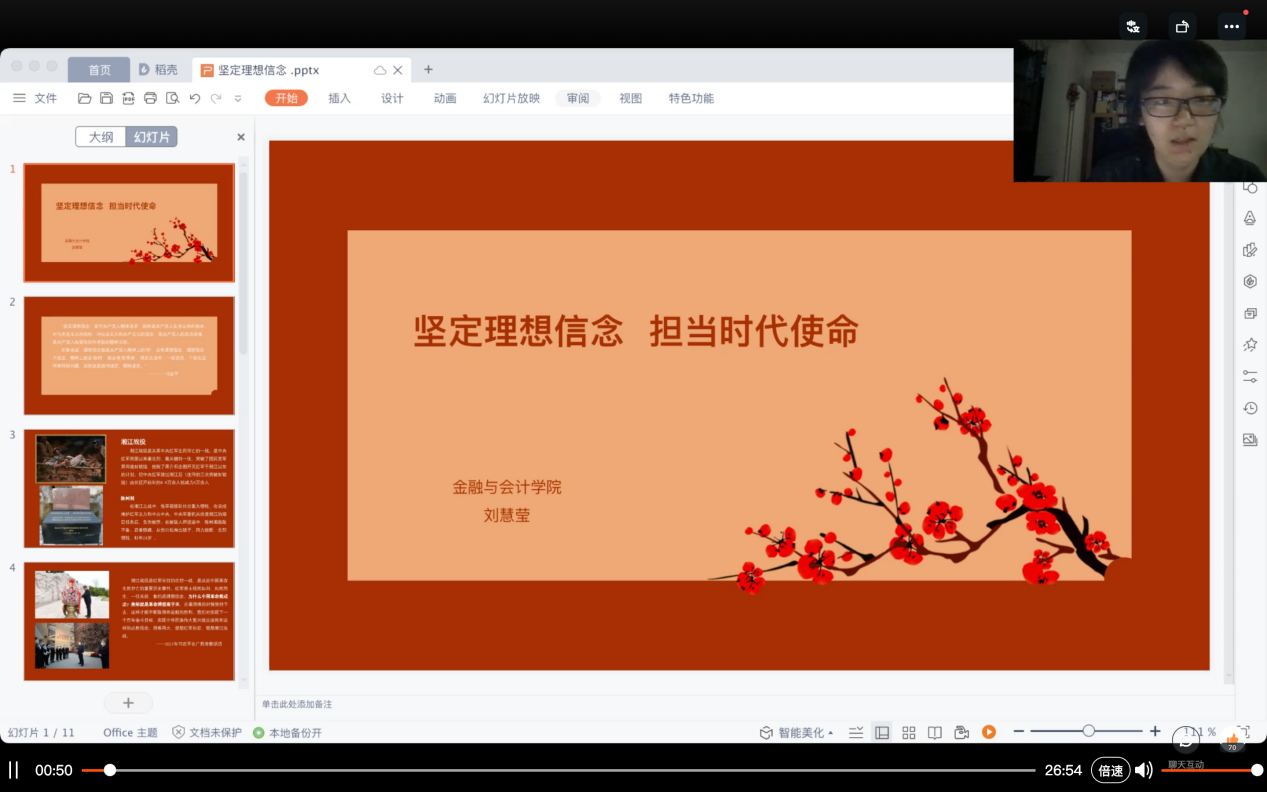This screenshot has width=1267, height=792.
Task: Click the open file folder icon
Action: [85, 98]
